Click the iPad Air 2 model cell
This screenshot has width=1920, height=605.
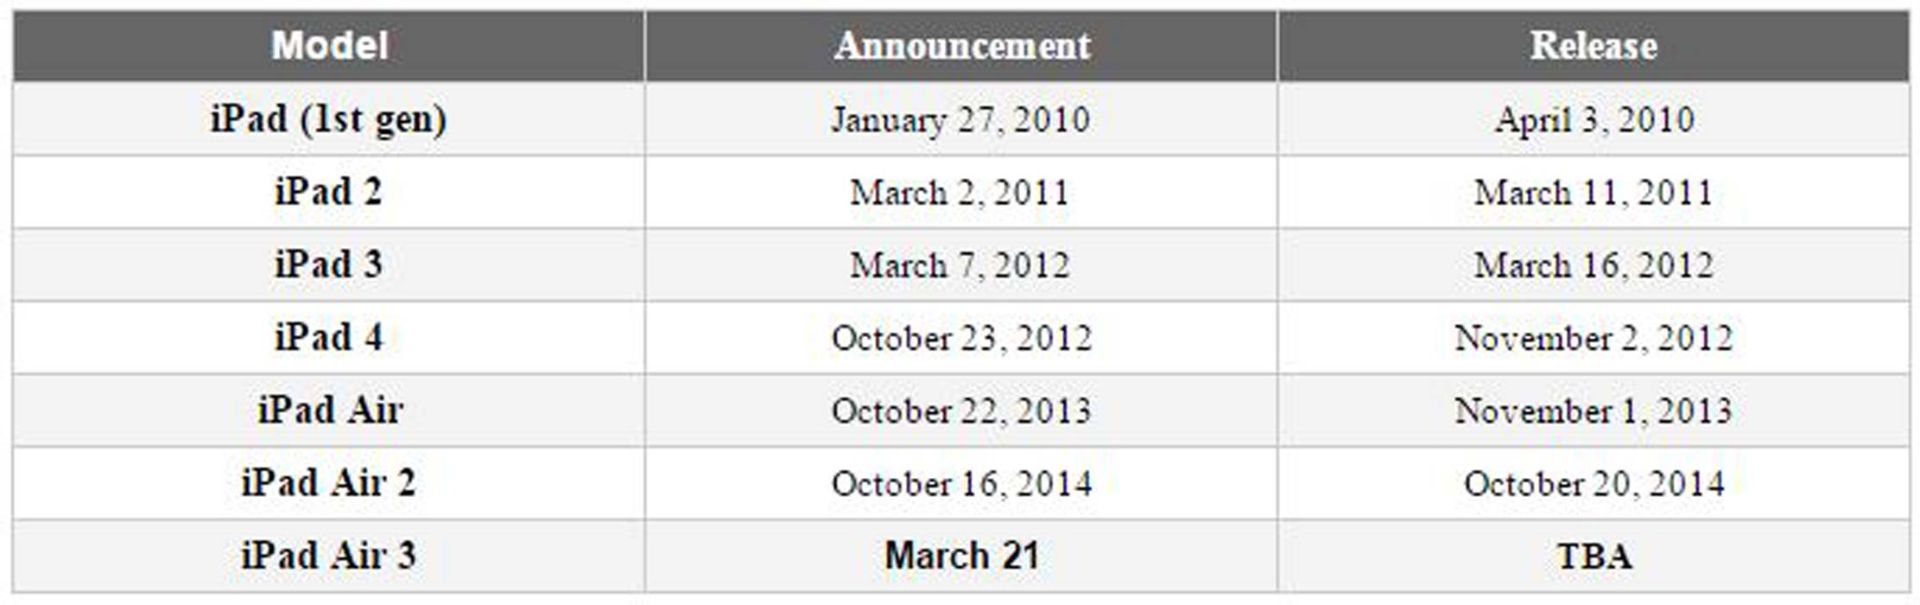(329, 484)
